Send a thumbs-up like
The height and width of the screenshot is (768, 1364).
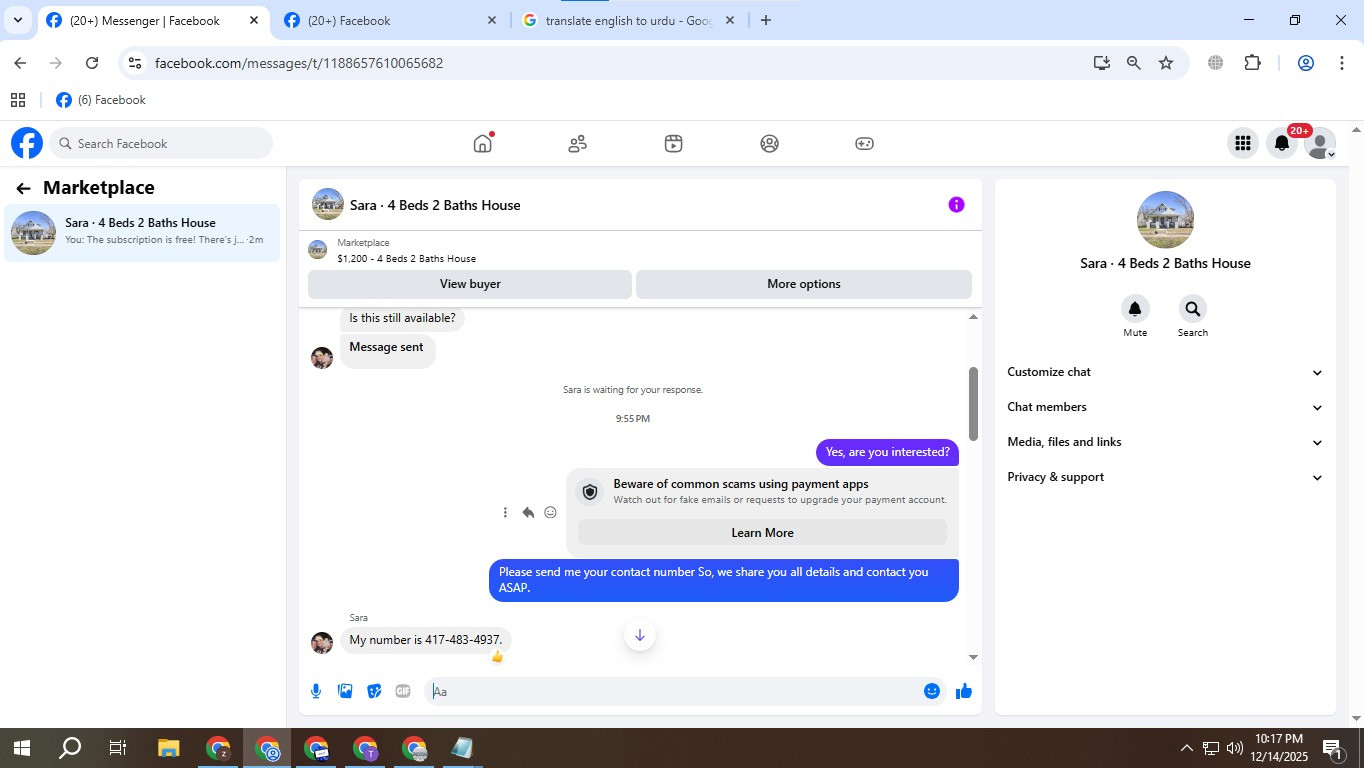tap(964, 691)
